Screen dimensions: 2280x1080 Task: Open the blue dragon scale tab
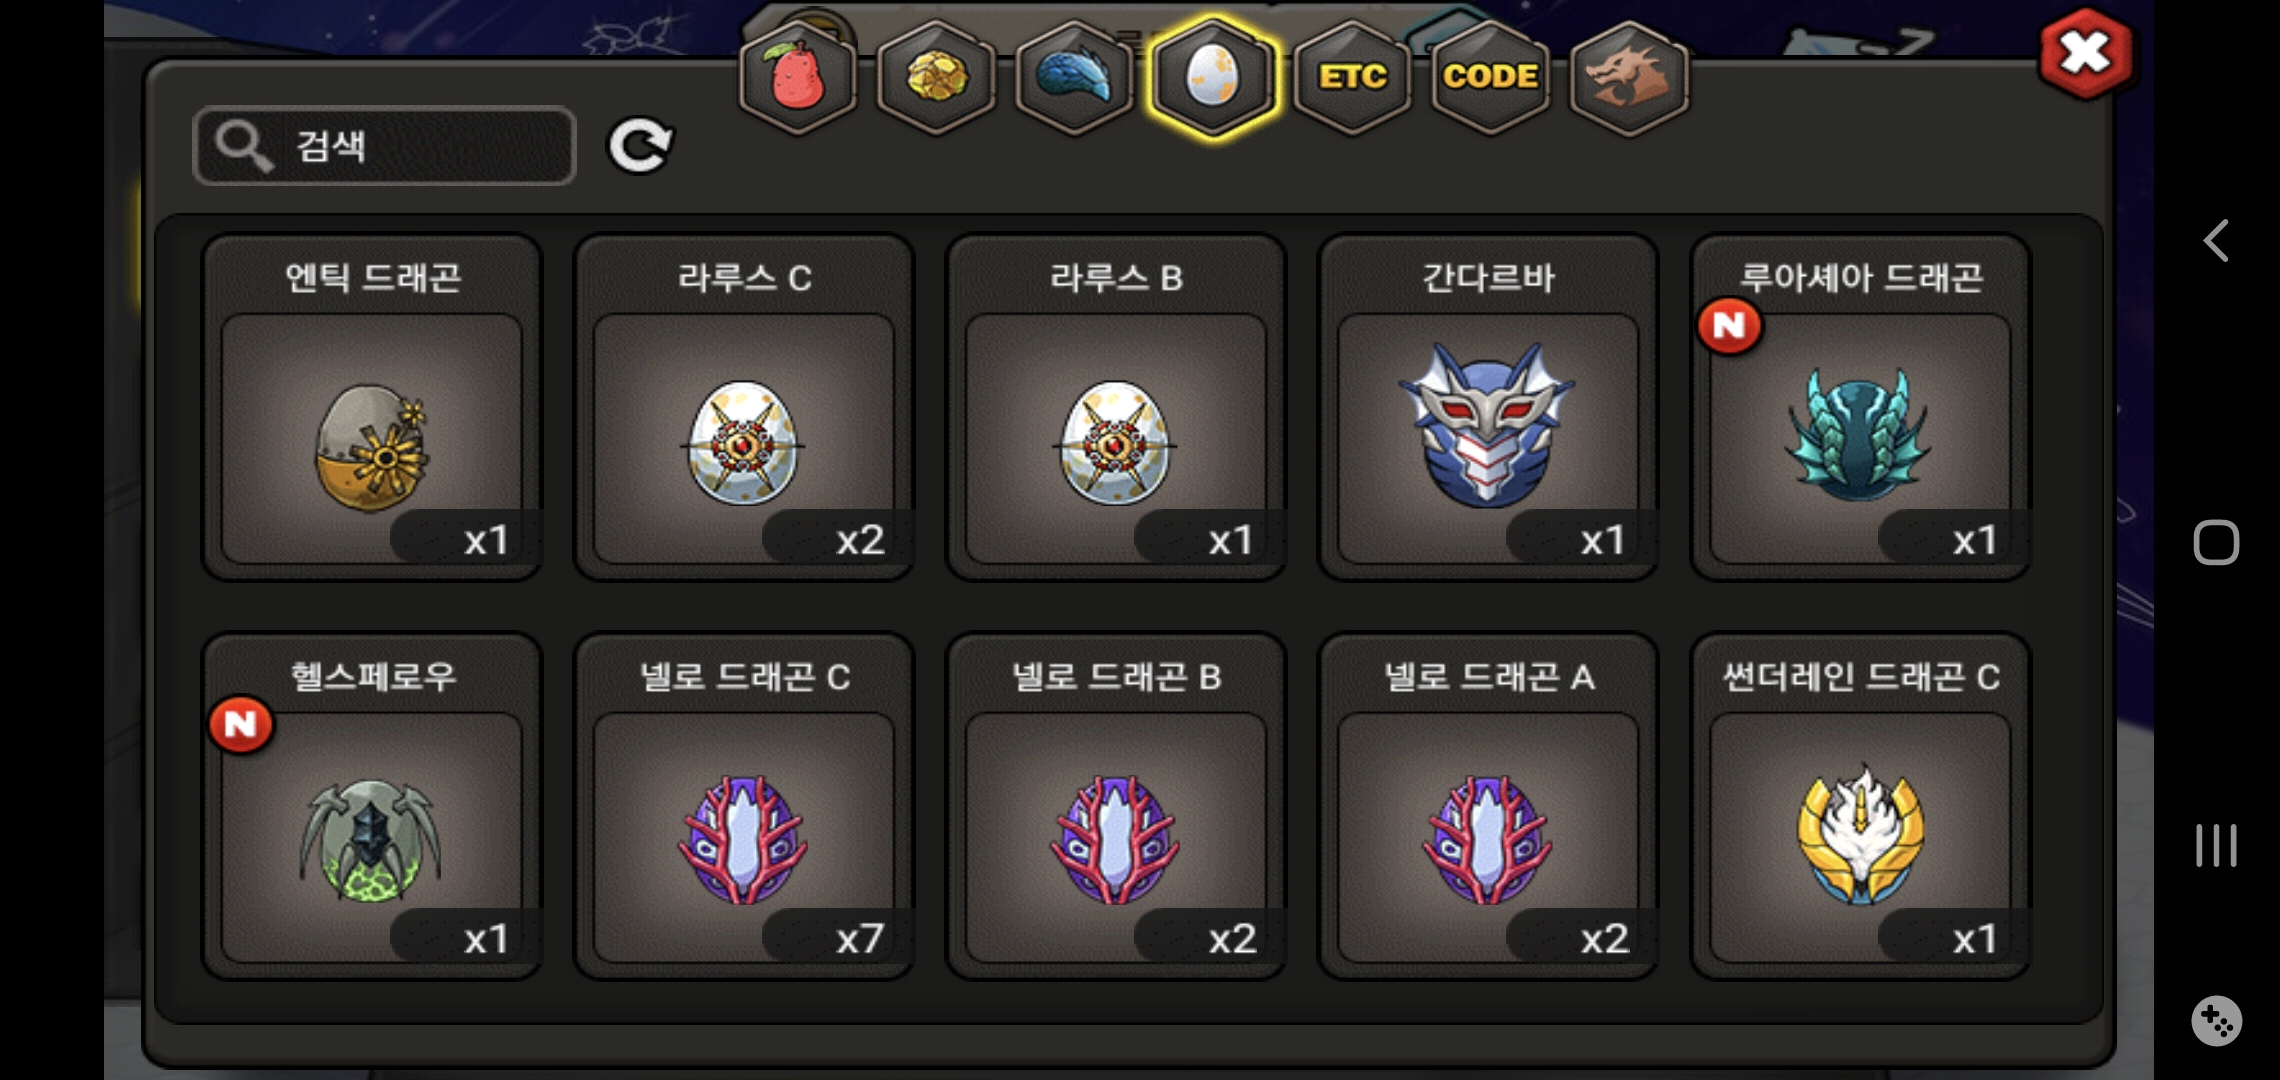pos(1074,78)
